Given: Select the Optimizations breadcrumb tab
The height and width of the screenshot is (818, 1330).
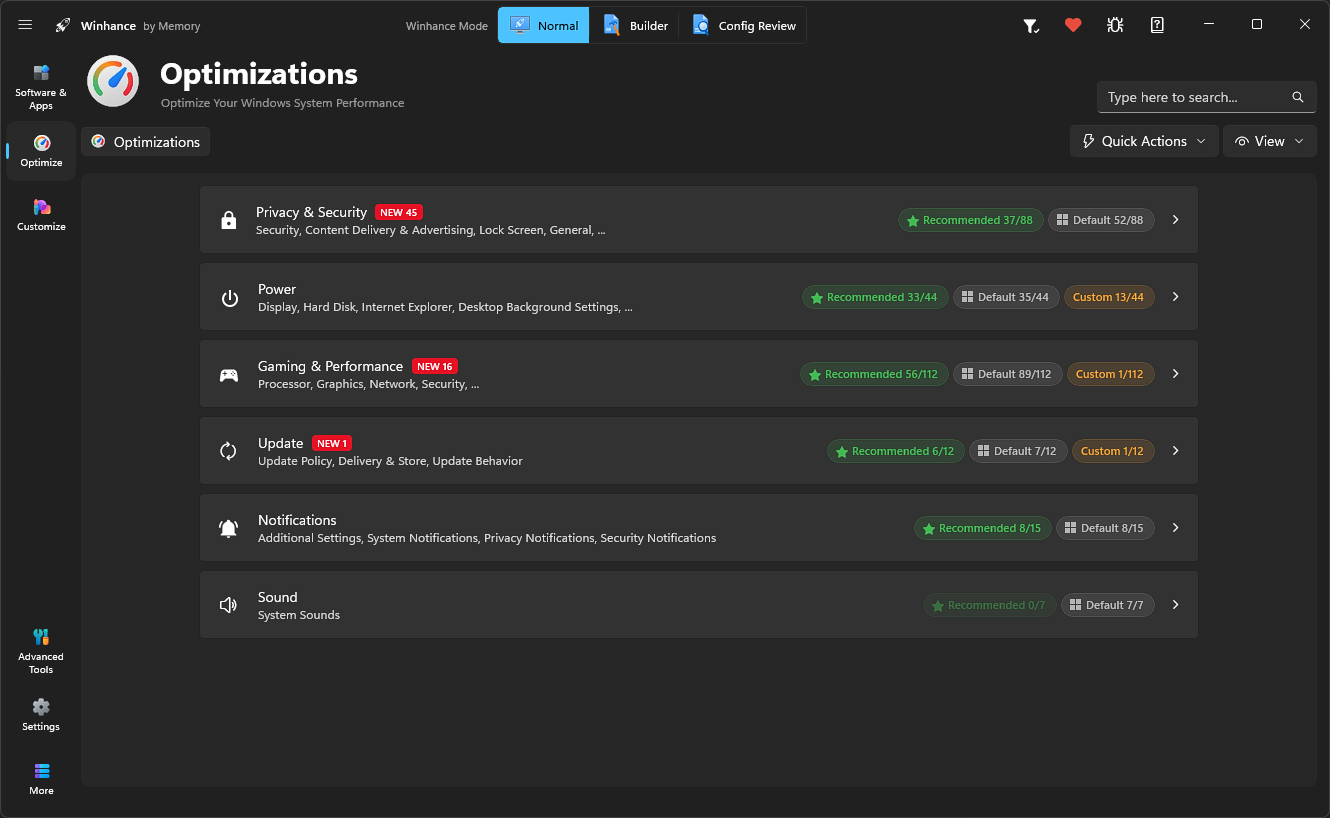Looking at the screenshot, I should coord(146,142).
